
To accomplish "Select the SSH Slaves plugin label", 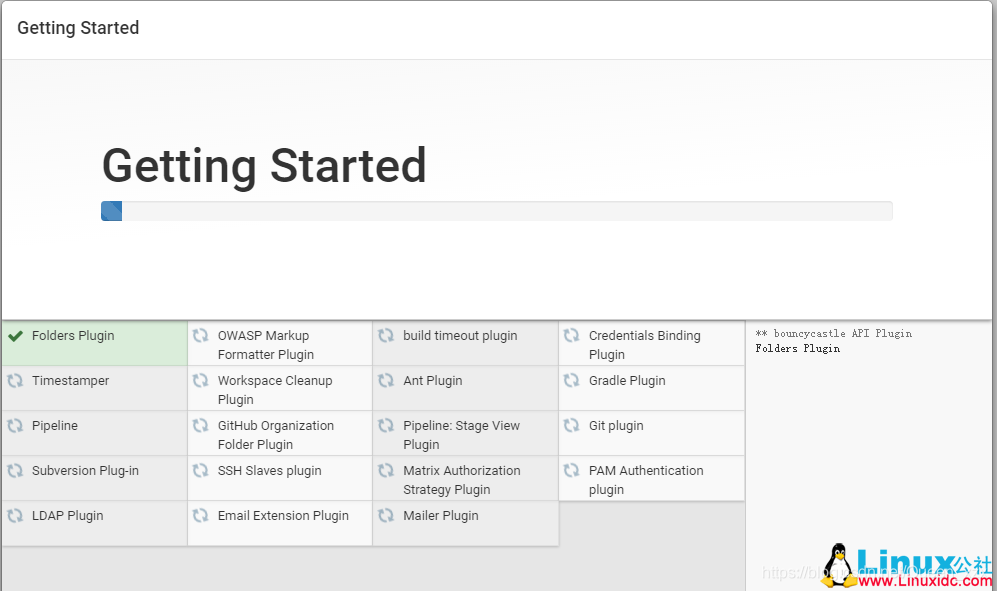I will (270, 471).
